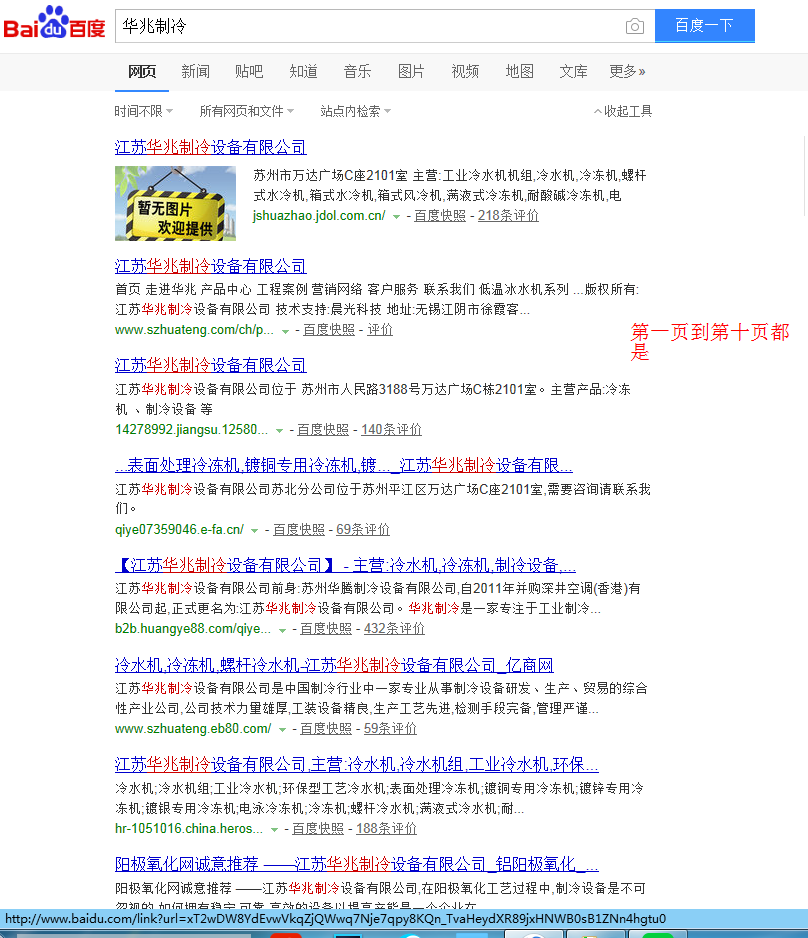The image size is (808, 938).
Task: Click the 百度一下 search button
Action: [x=705, y=26]
